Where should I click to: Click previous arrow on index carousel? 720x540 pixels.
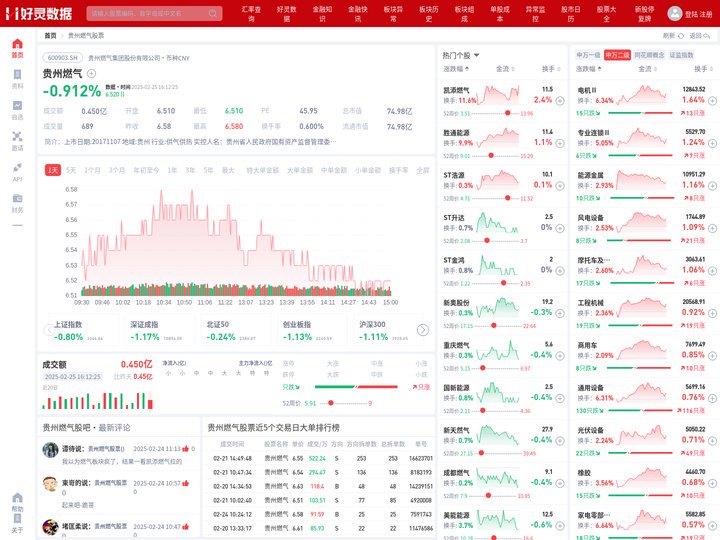click(x=49, y=330)
